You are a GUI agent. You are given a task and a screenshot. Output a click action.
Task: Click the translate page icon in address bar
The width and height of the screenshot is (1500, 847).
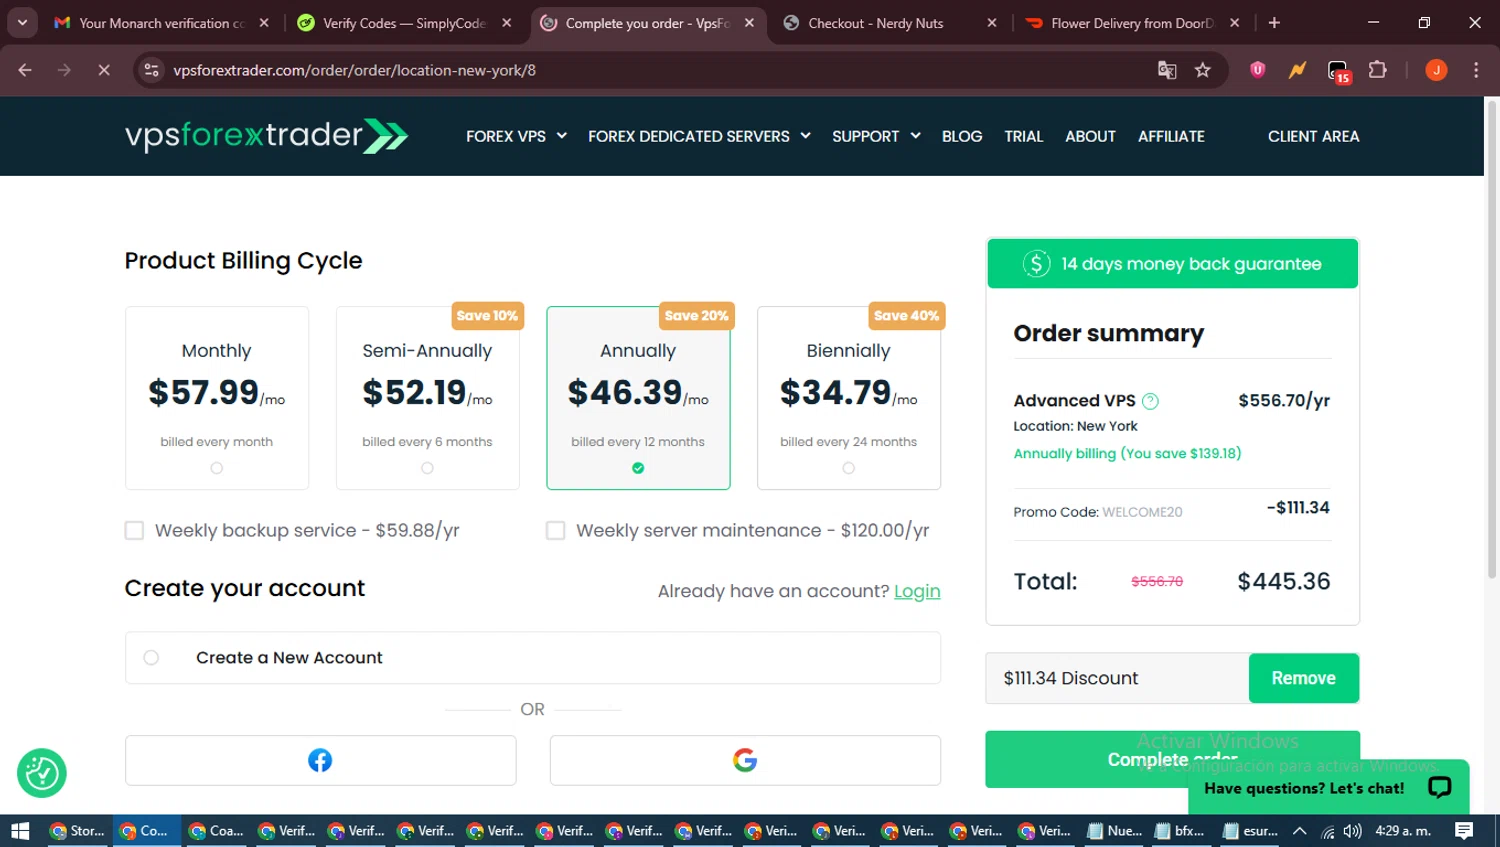pos(1167,70)
